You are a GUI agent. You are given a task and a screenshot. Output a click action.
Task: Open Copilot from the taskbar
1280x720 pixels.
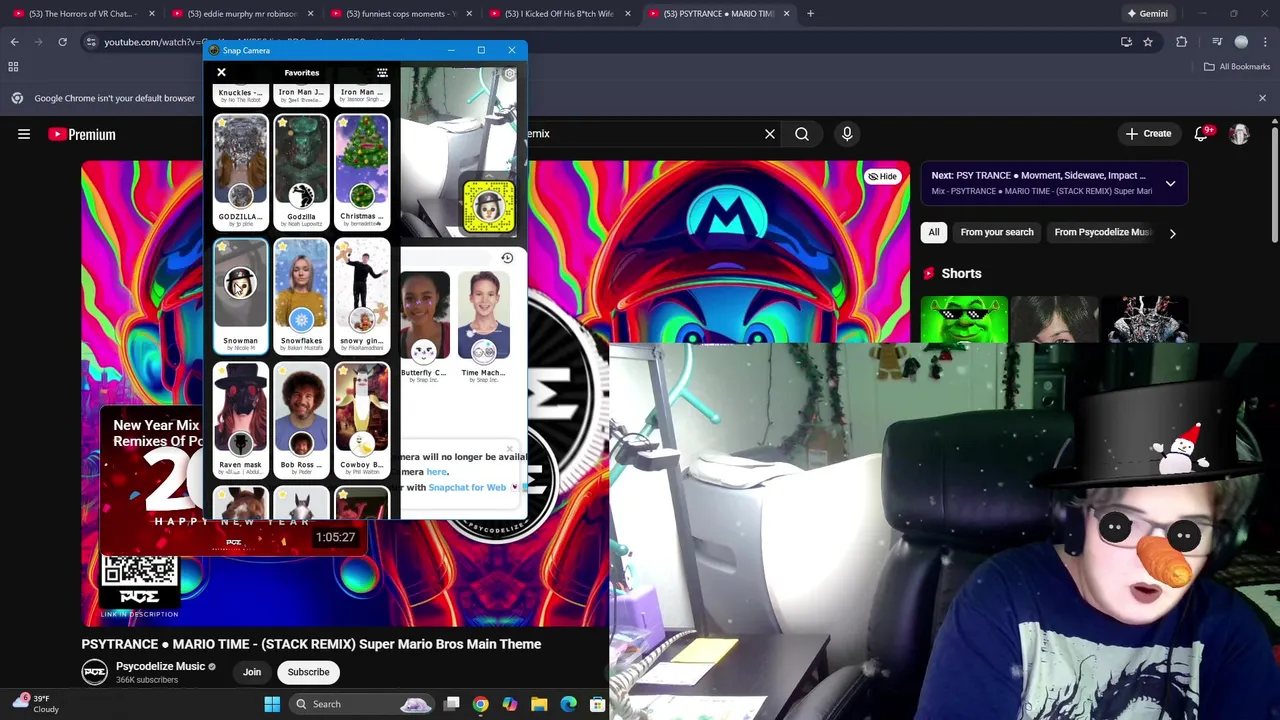(x=510, y=704)
